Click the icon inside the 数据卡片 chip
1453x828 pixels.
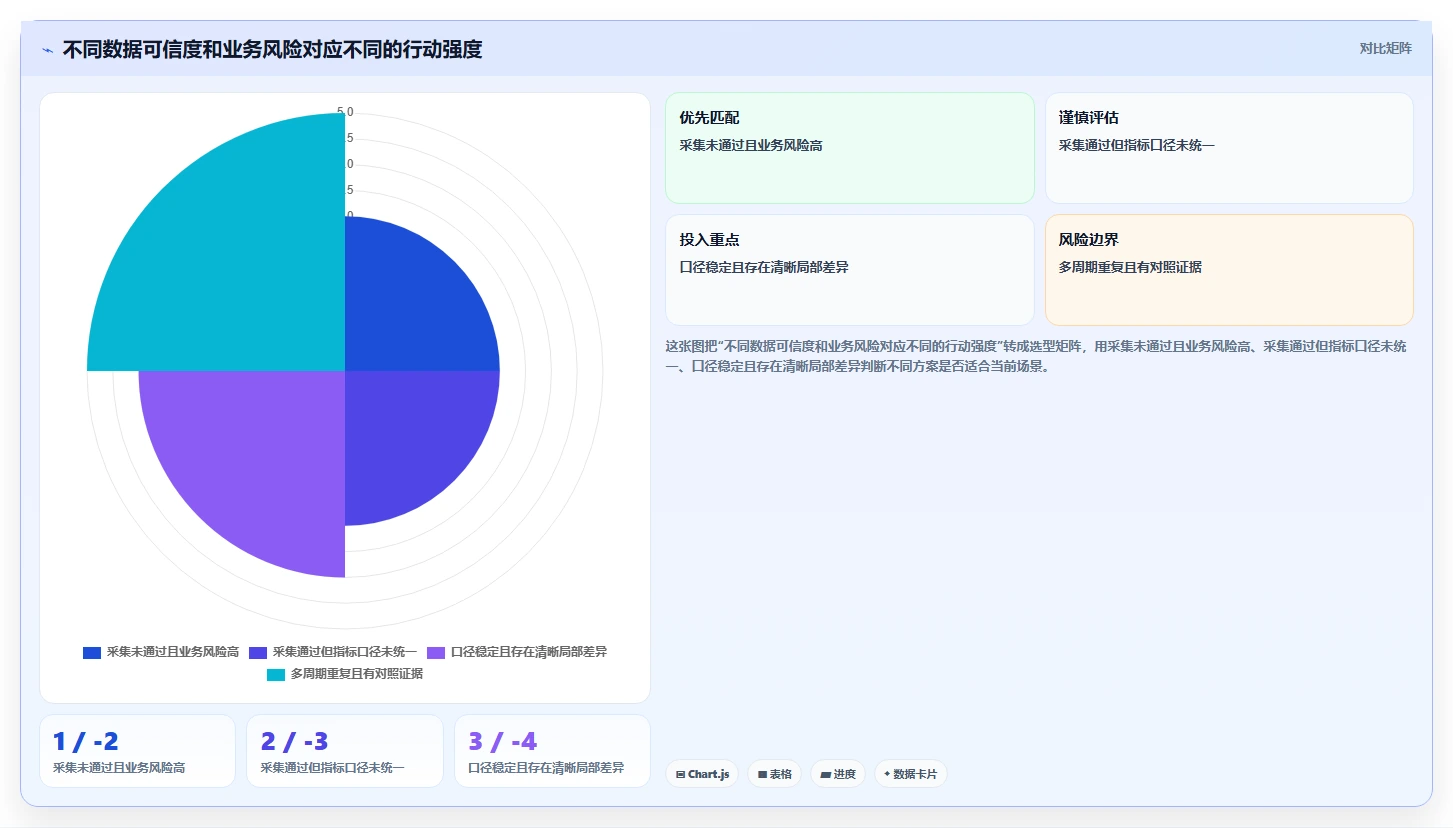click(887, 774)
